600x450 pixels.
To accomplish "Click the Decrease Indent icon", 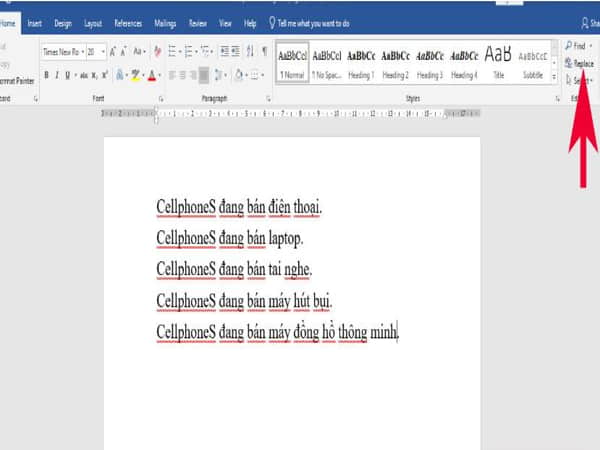I will [225, 51].
